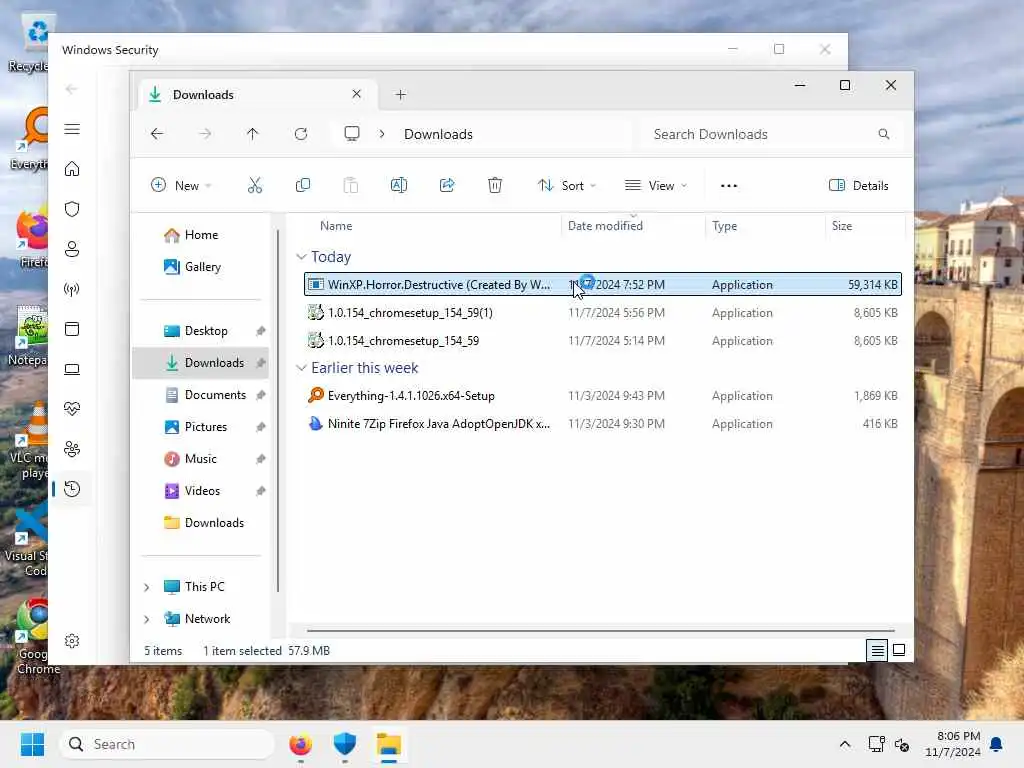This screenshot has width=1024, height=768.
Task: Open pinned Documents folder
Action: click(x=215, y=395)
